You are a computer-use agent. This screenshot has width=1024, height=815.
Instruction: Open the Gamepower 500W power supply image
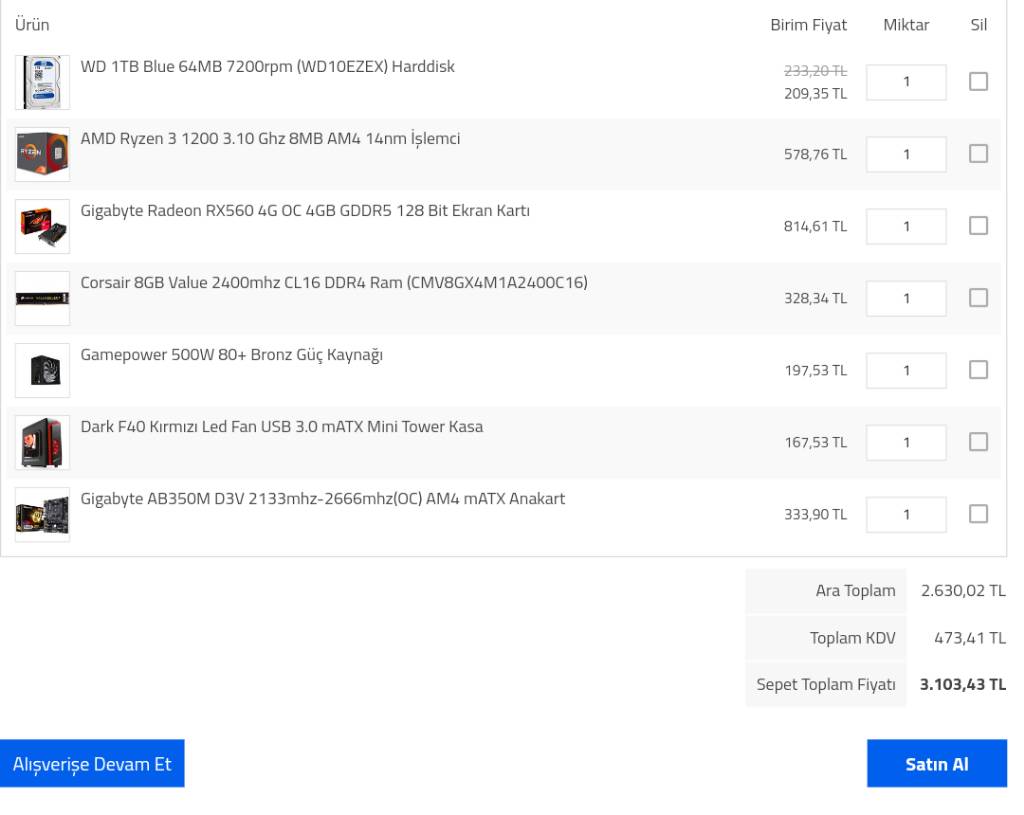click(x=42, y=370)
